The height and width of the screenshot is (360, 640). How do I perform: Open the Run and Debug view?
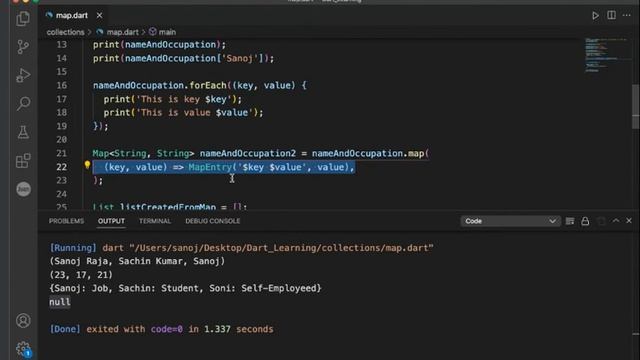(23, 76)
